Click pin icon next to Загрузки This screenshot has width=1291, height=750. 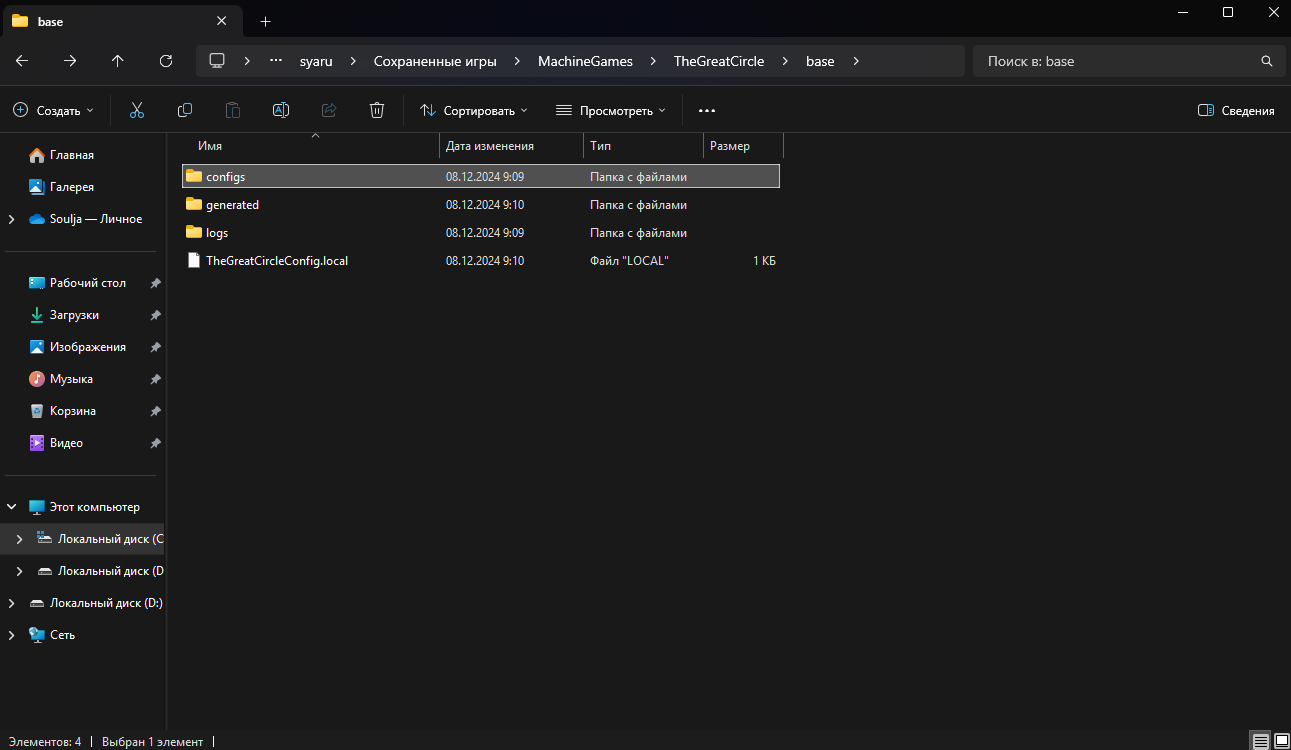[155, 315]
